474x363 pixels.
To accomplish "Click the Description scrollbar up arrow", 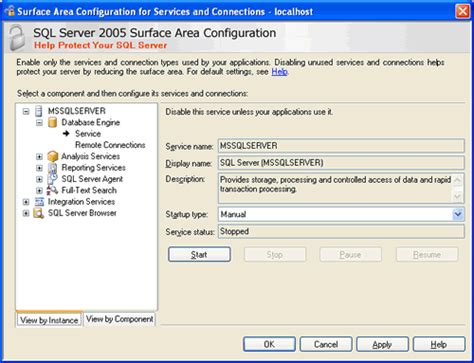I will 457,180.
